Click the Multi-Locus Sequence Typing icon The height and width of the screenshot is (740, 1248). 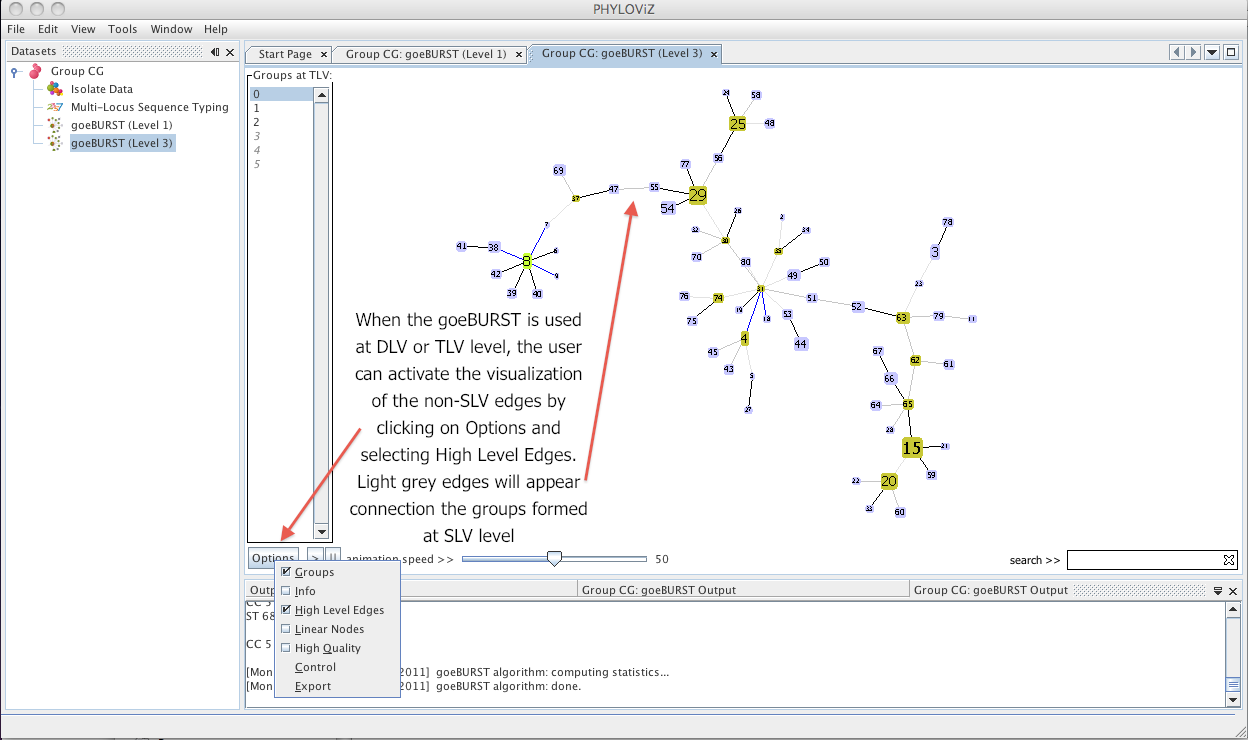[54, 107]
